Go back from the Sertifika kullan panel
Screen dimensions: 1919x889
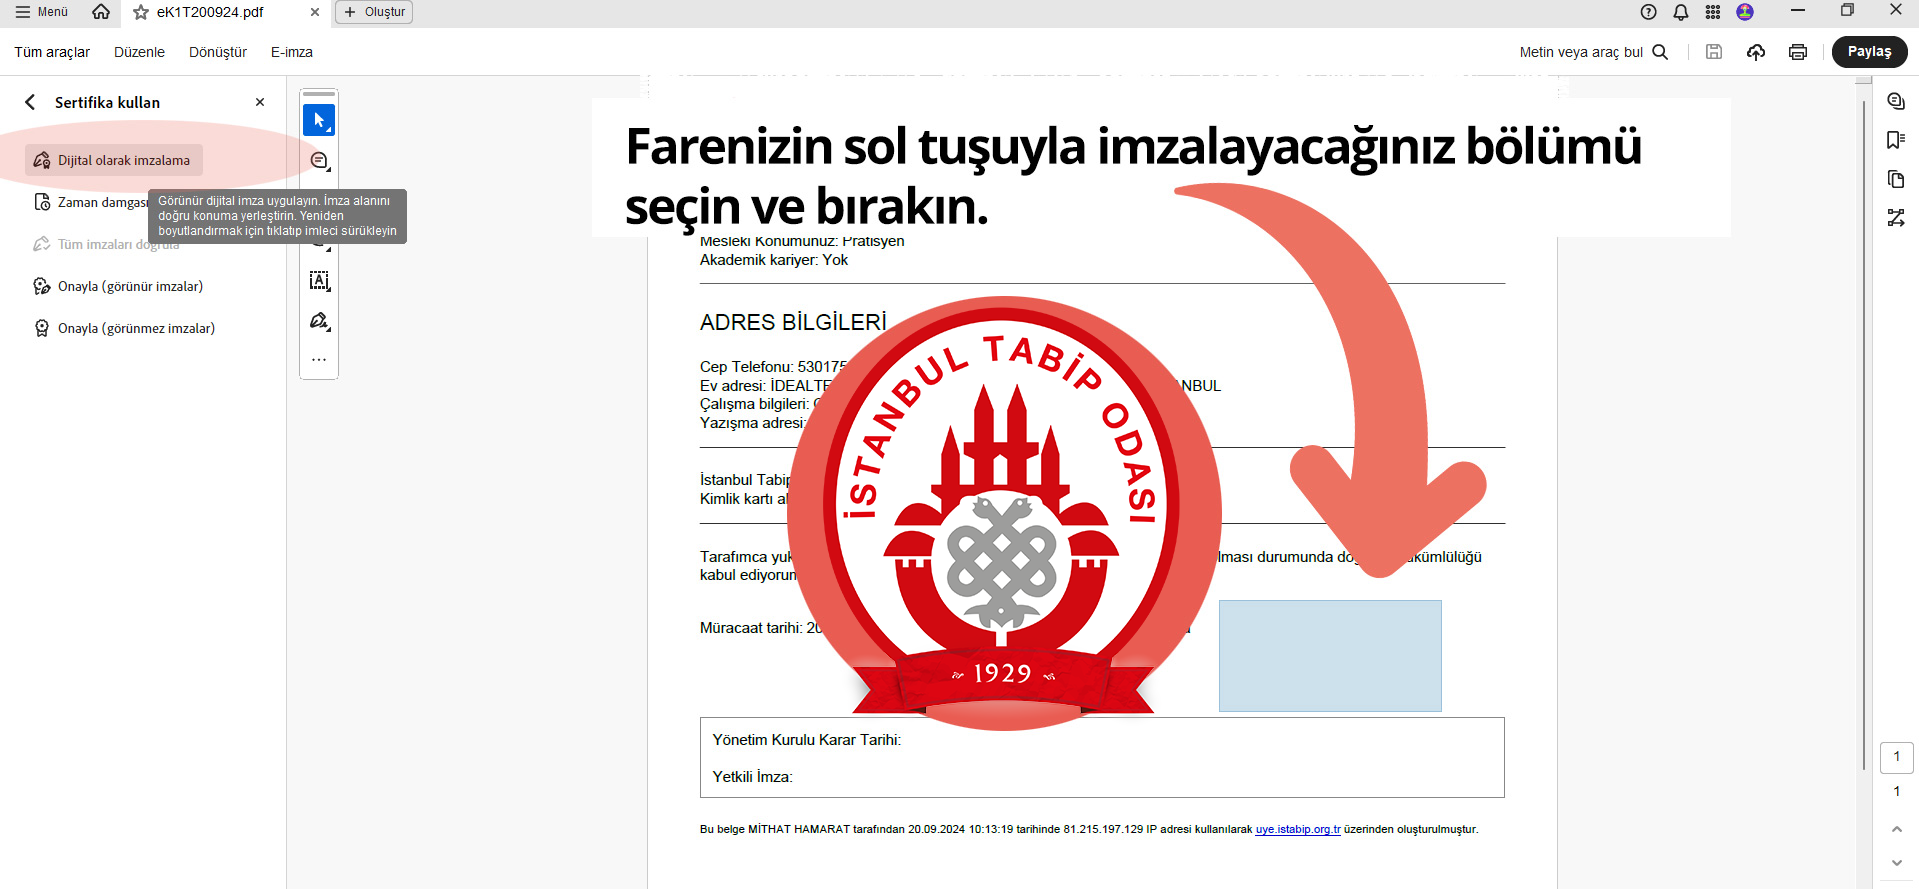(x=30, y=102)
